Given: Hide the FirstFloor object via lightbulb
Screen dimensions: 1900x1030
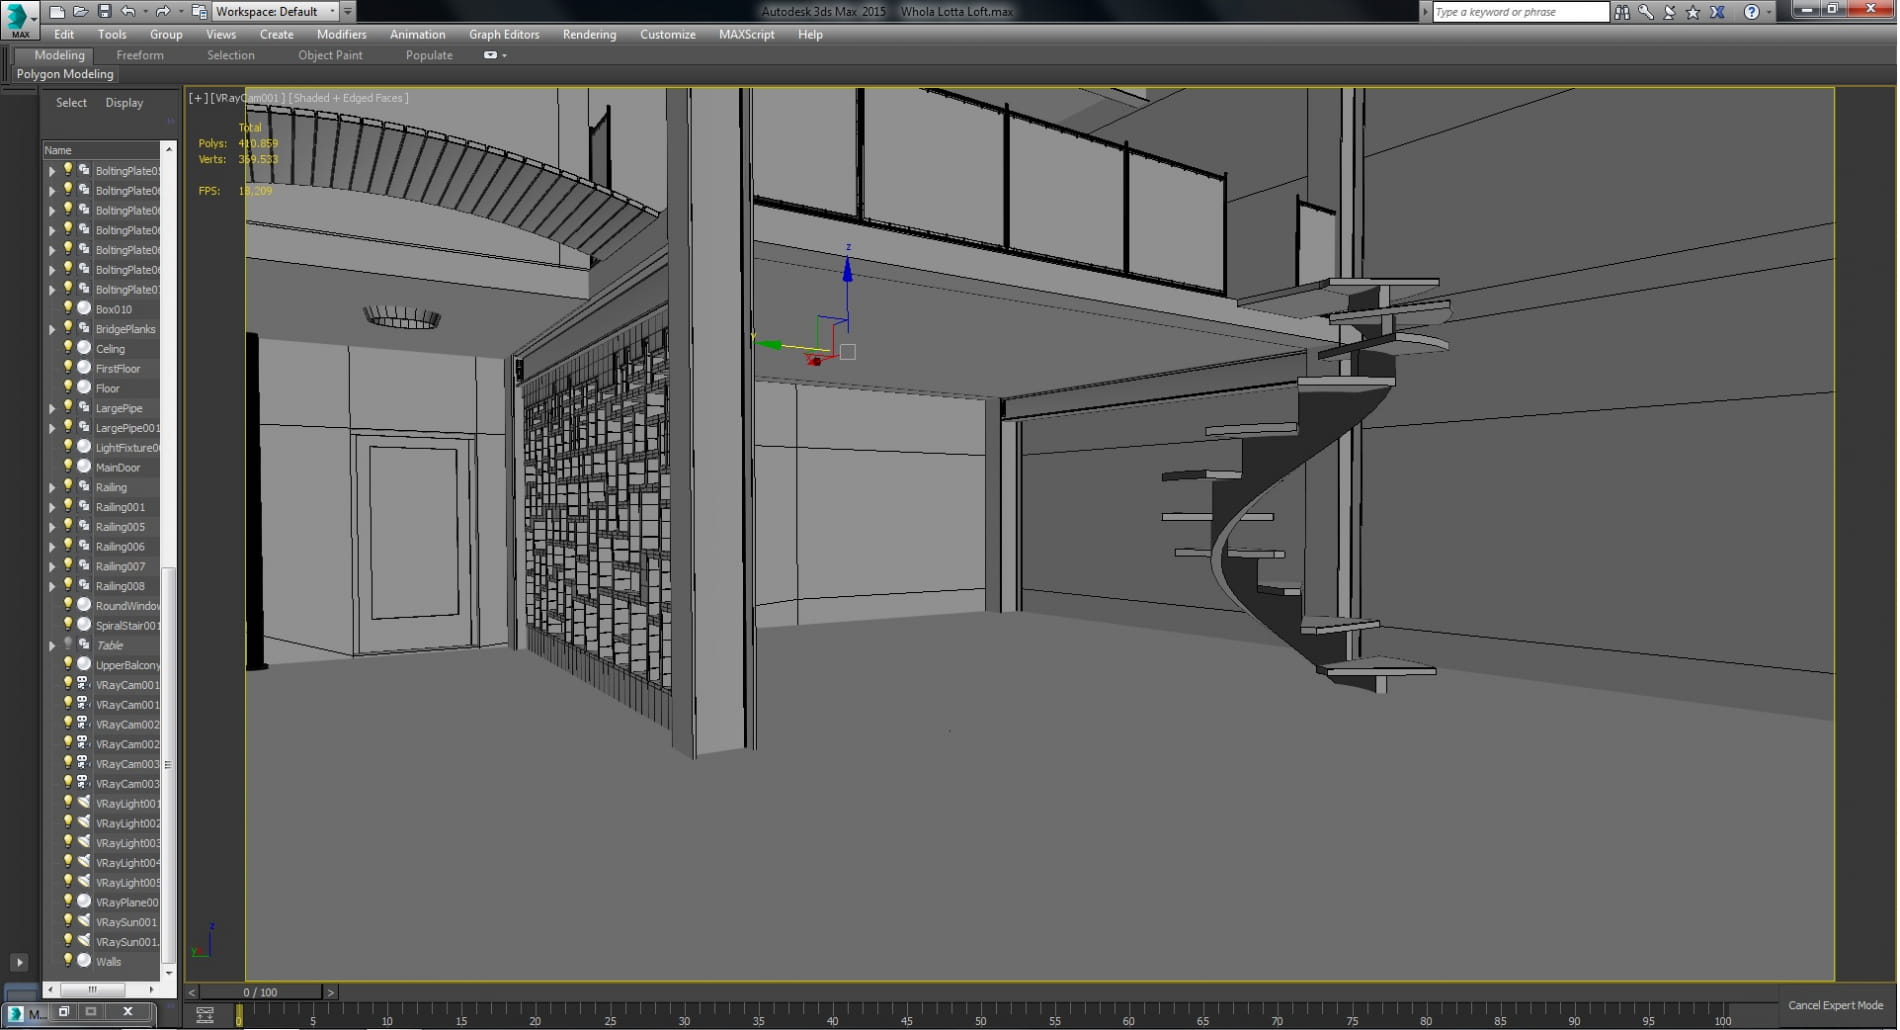Looking at the screenshot, I should [68, 368].
